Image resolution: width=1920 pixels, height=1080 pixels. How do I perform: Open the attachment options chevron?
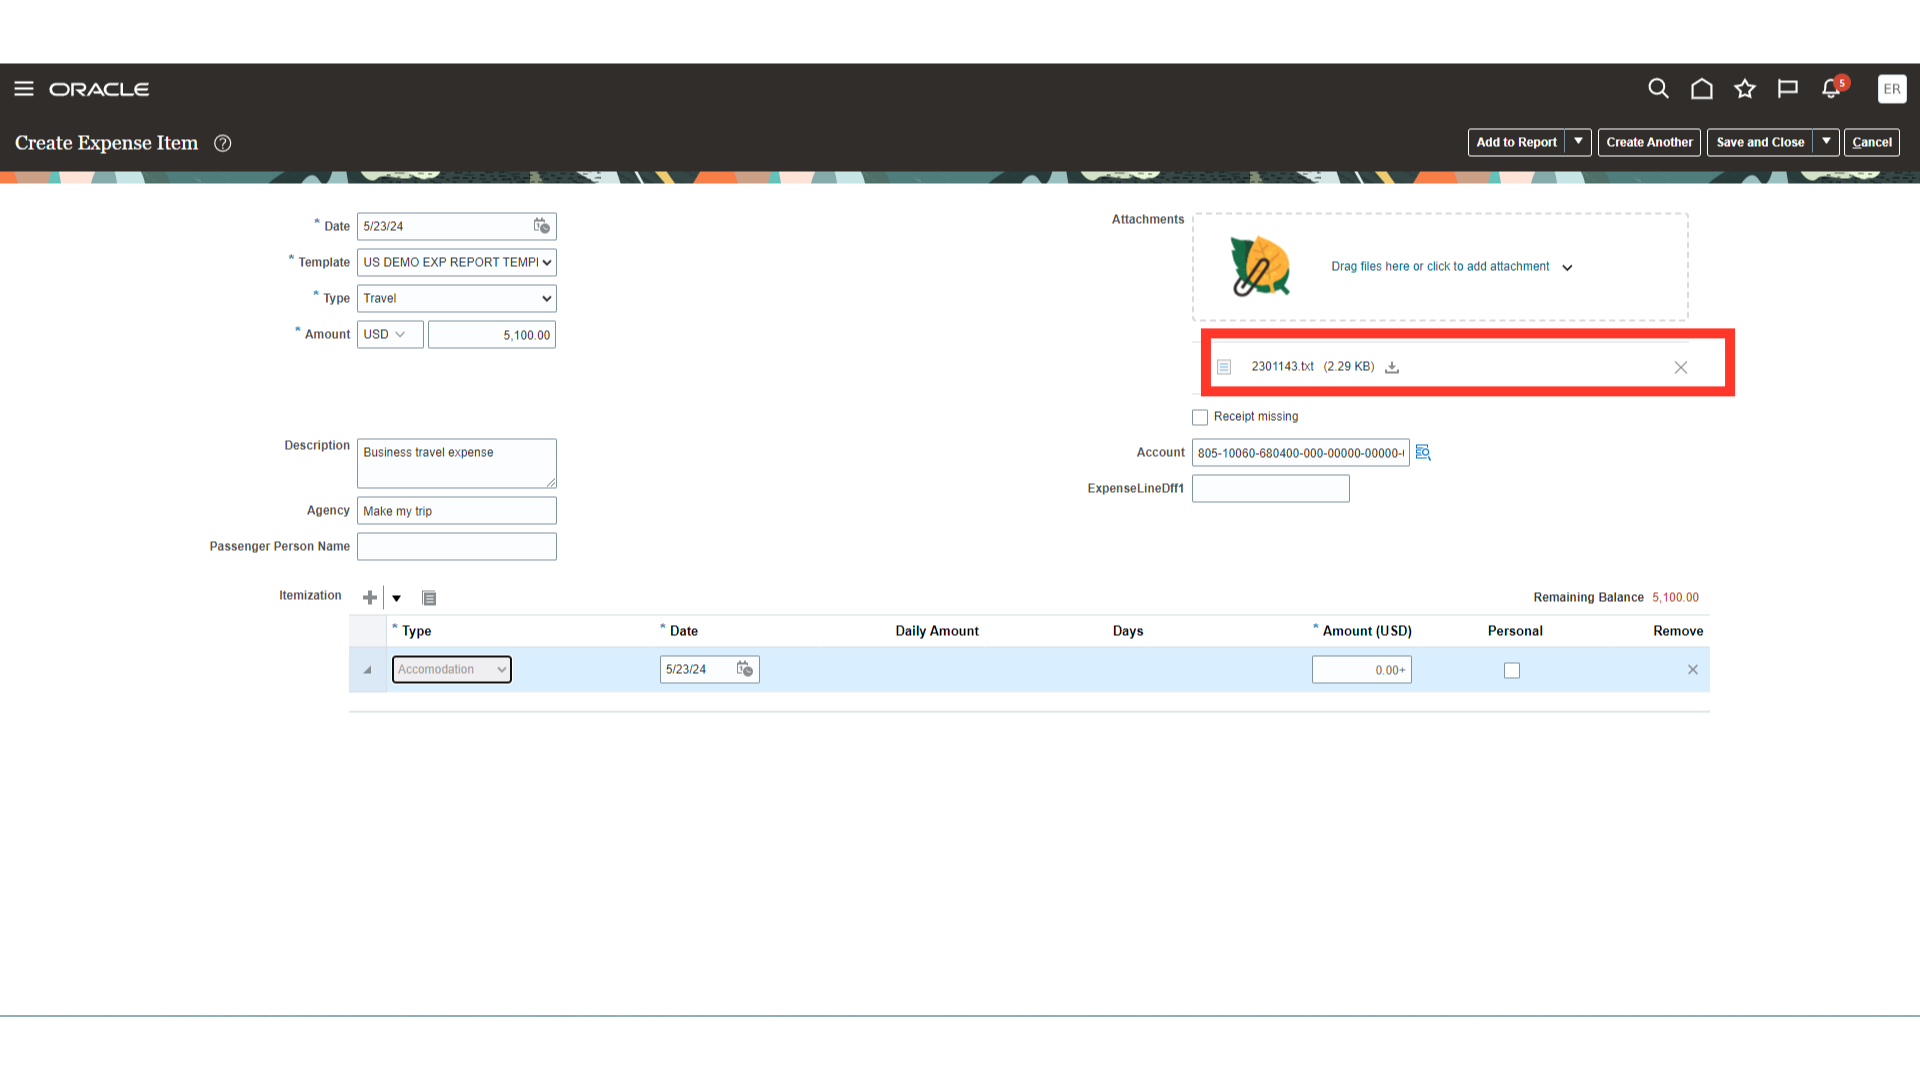click(x=1568, y=267)
